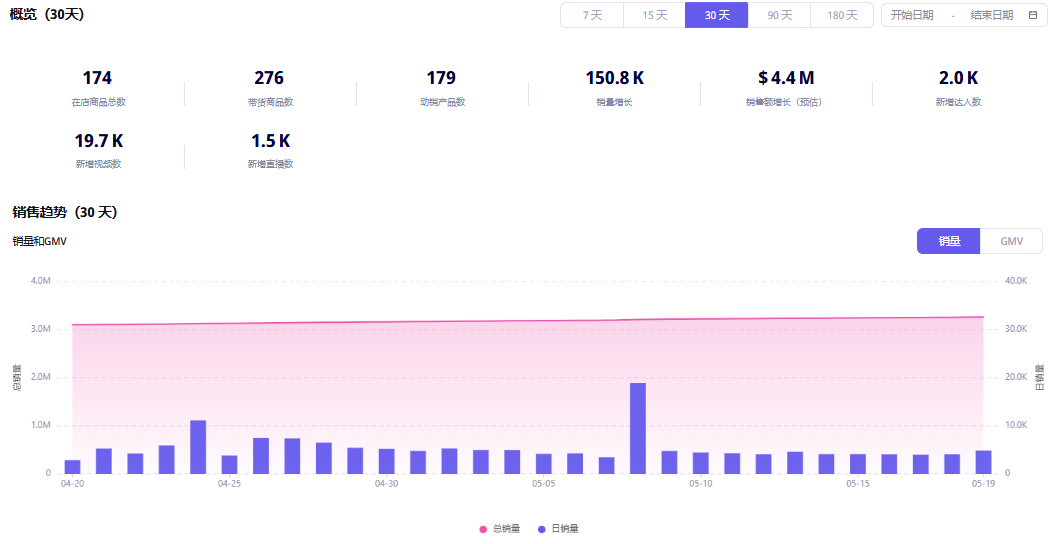Click the 开始日期 start date field
1055x544 pixels.
912,15
